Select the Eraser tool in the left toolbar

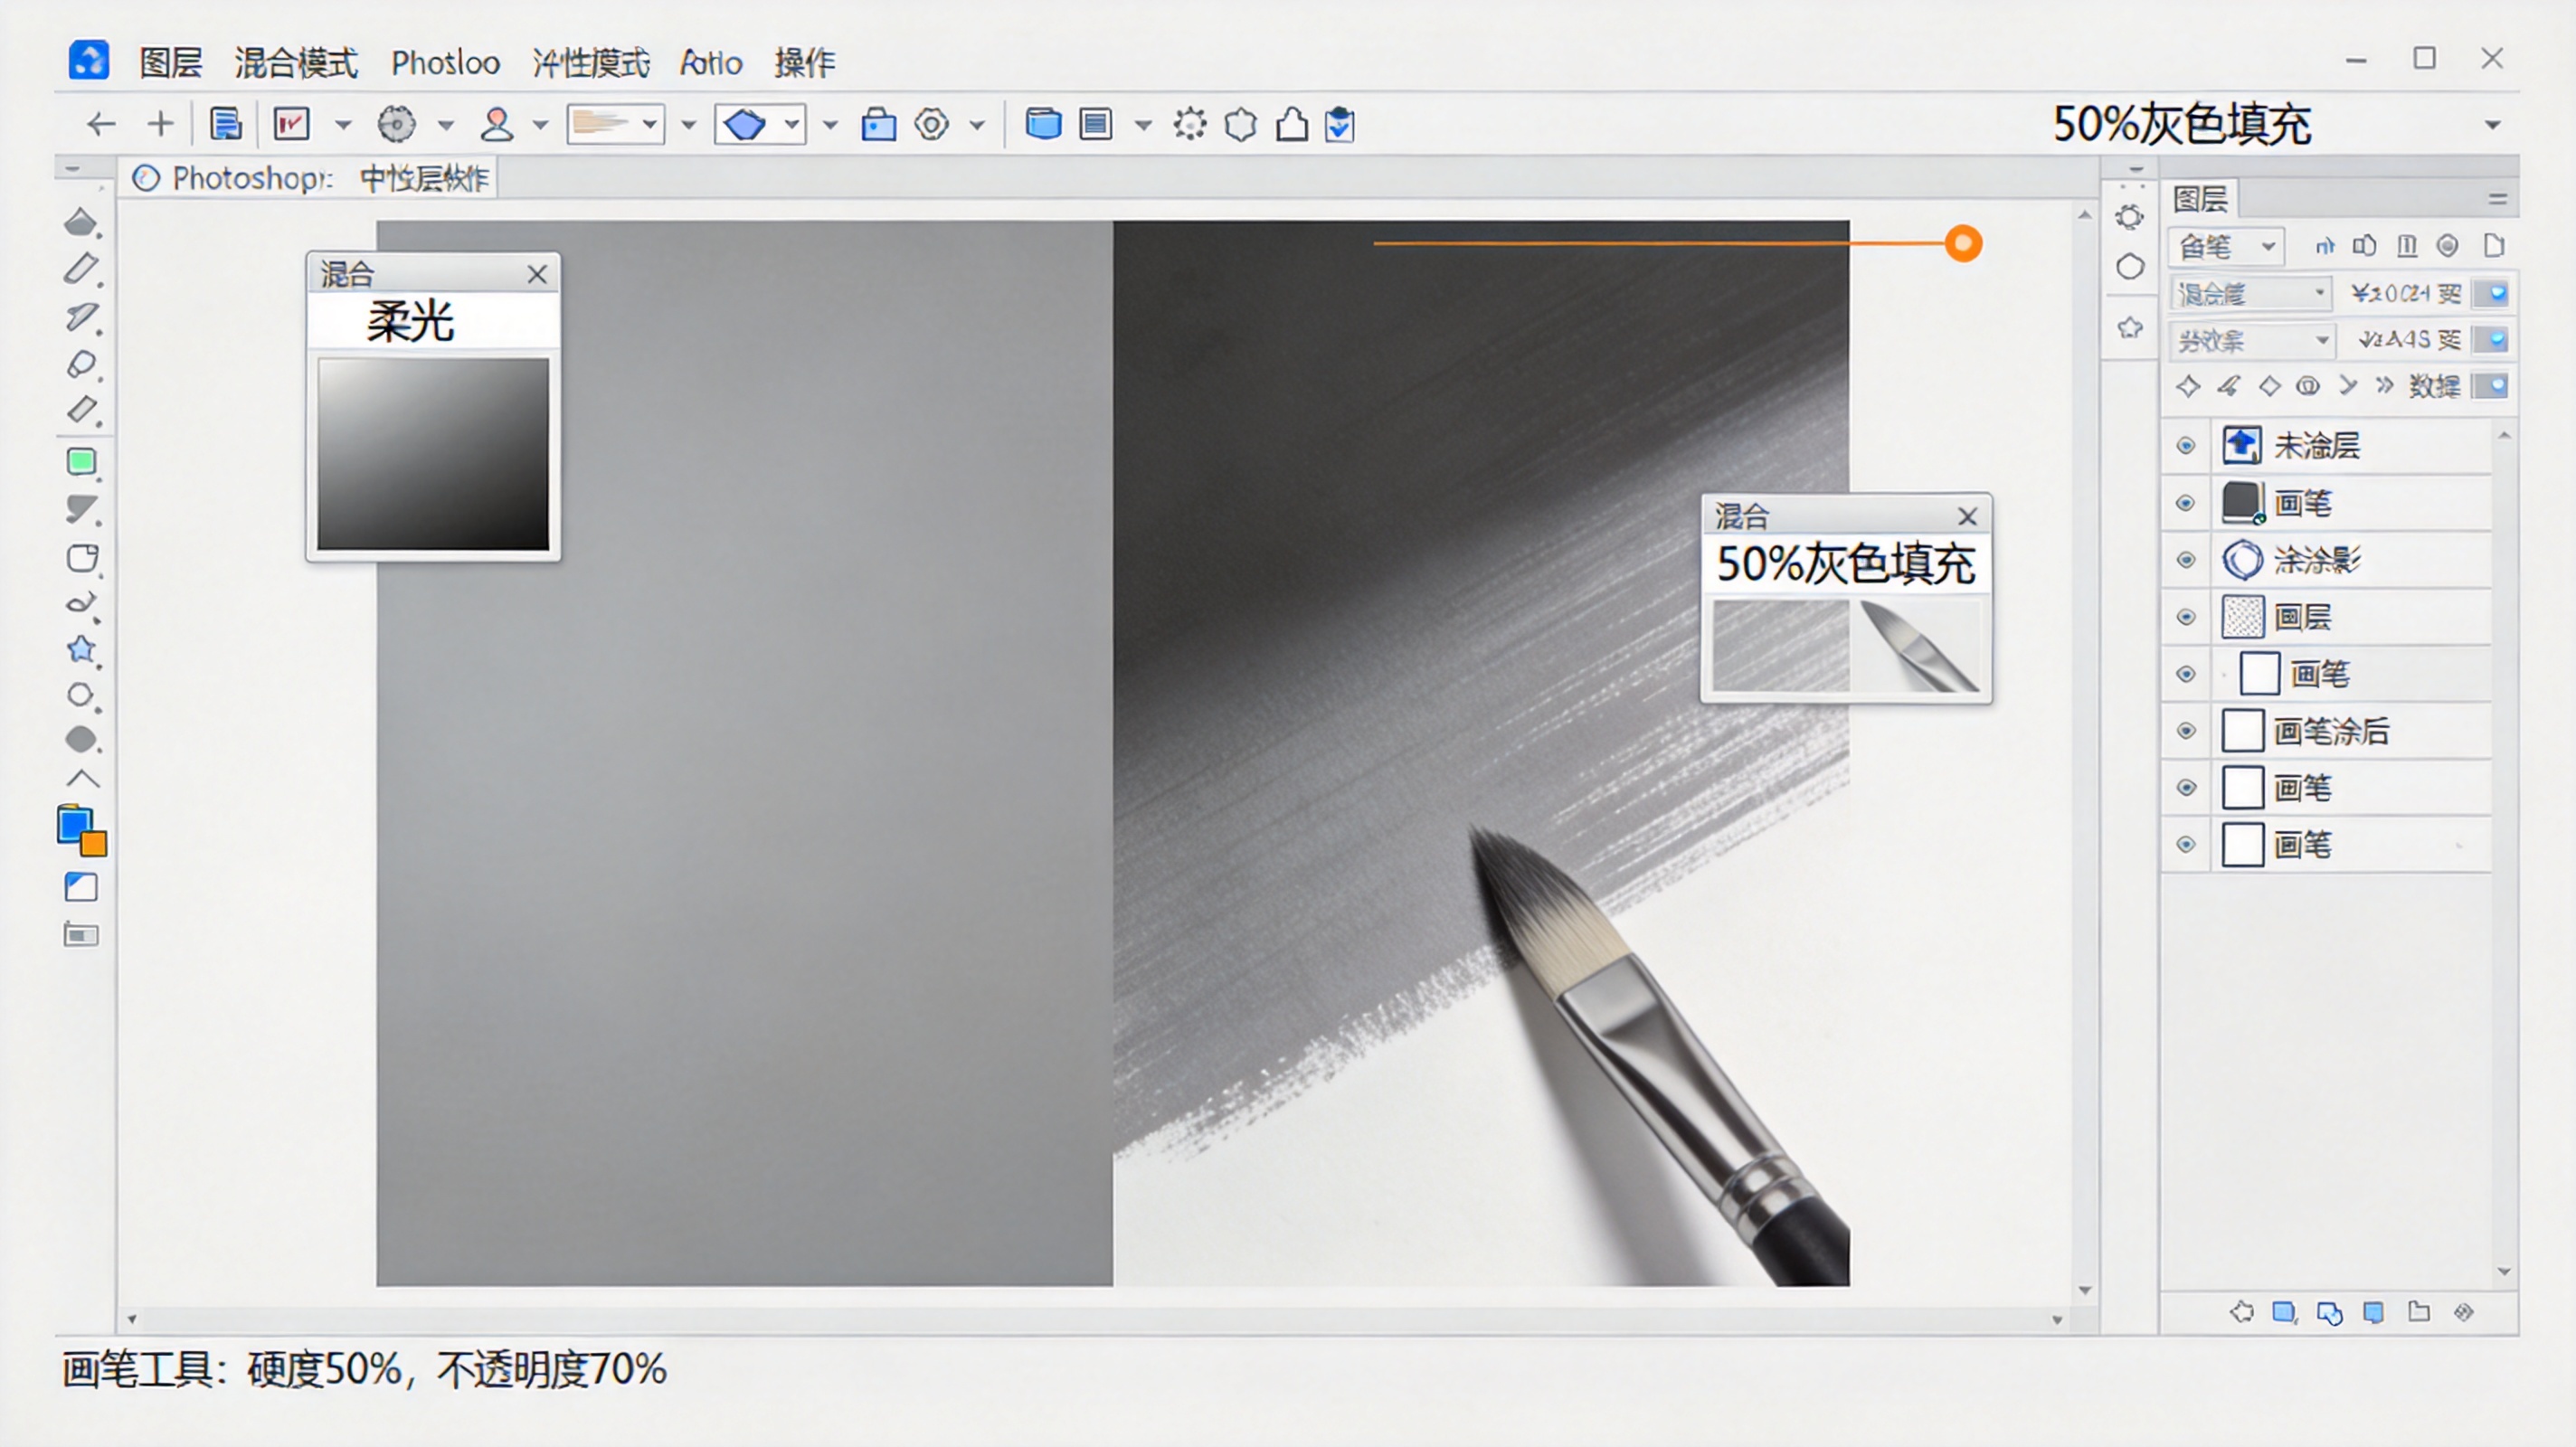pyautogui.click(x=82, y=411)
